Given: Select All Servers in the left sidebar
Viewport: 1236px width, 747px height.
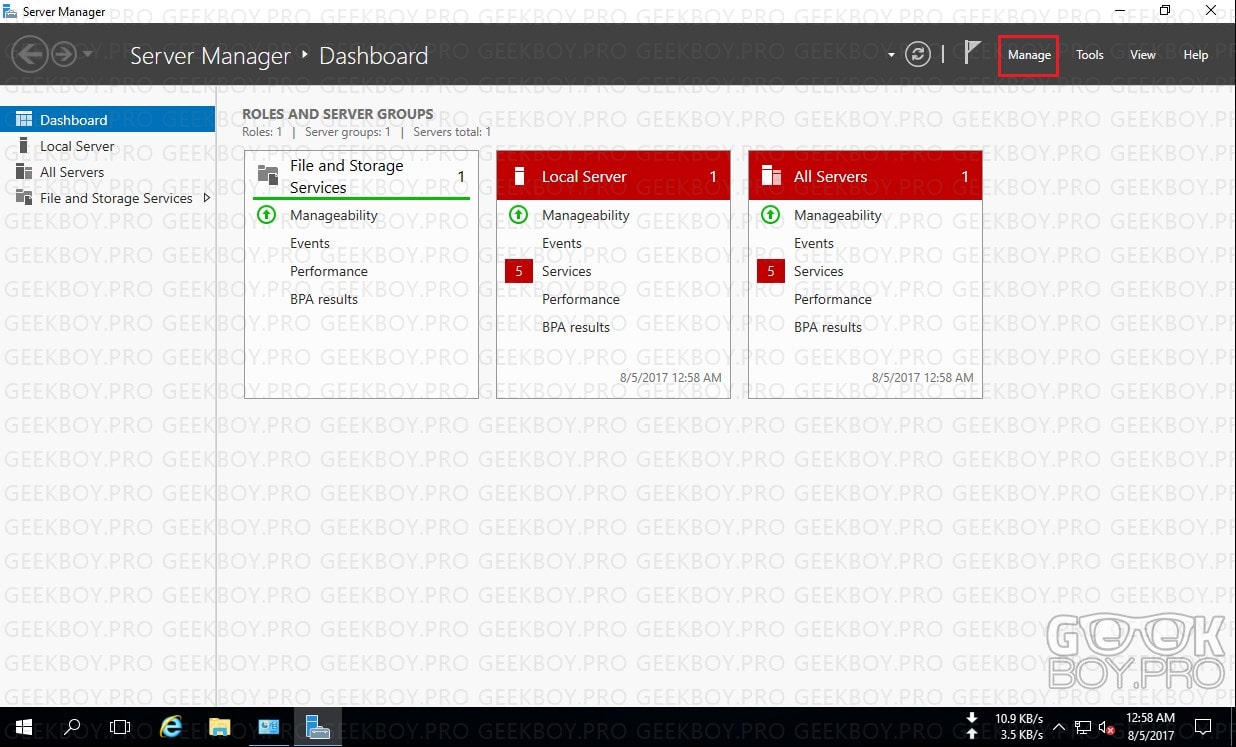Looking at the screenshot, I should [107, 172].
